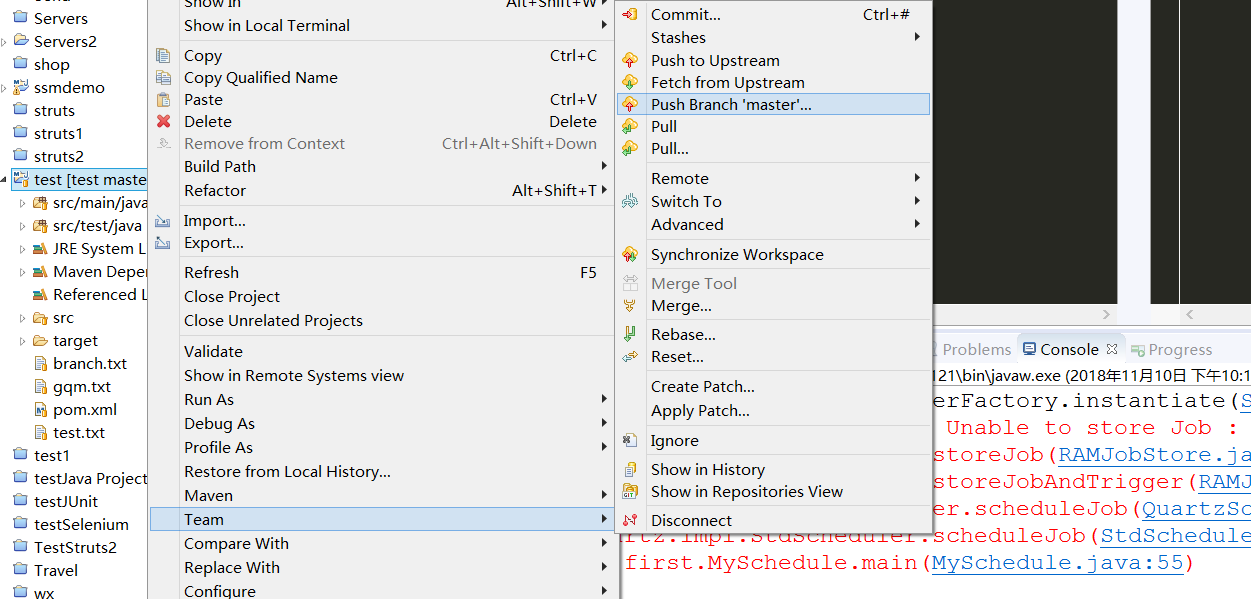The height and width of the screenshot is (599, 1251).
Task: Open the Remote submenu arrow
Action: coord(917,178)
